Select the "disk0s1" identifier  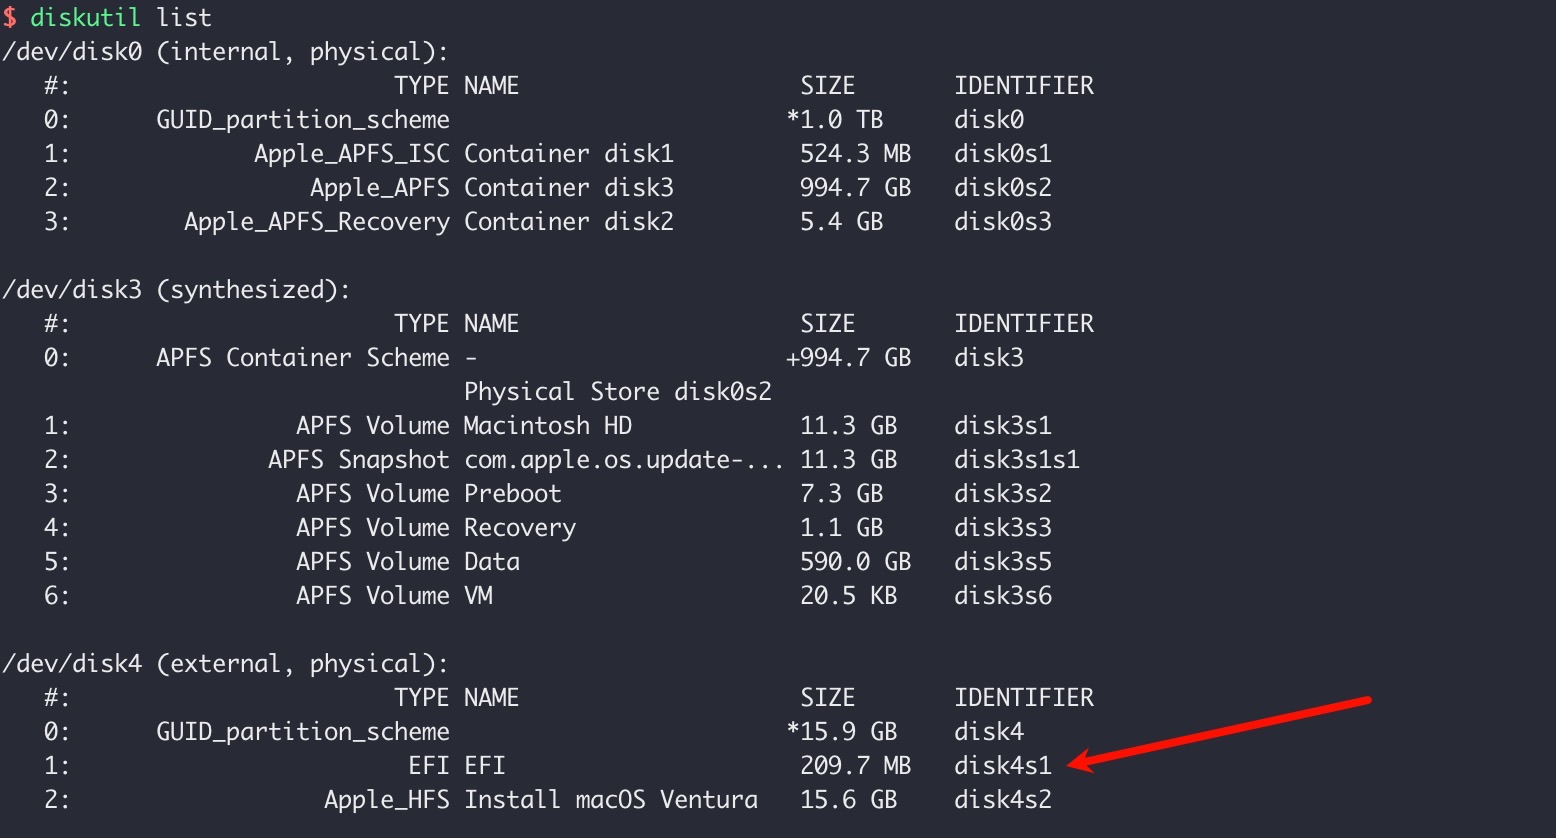point(1003,154)
